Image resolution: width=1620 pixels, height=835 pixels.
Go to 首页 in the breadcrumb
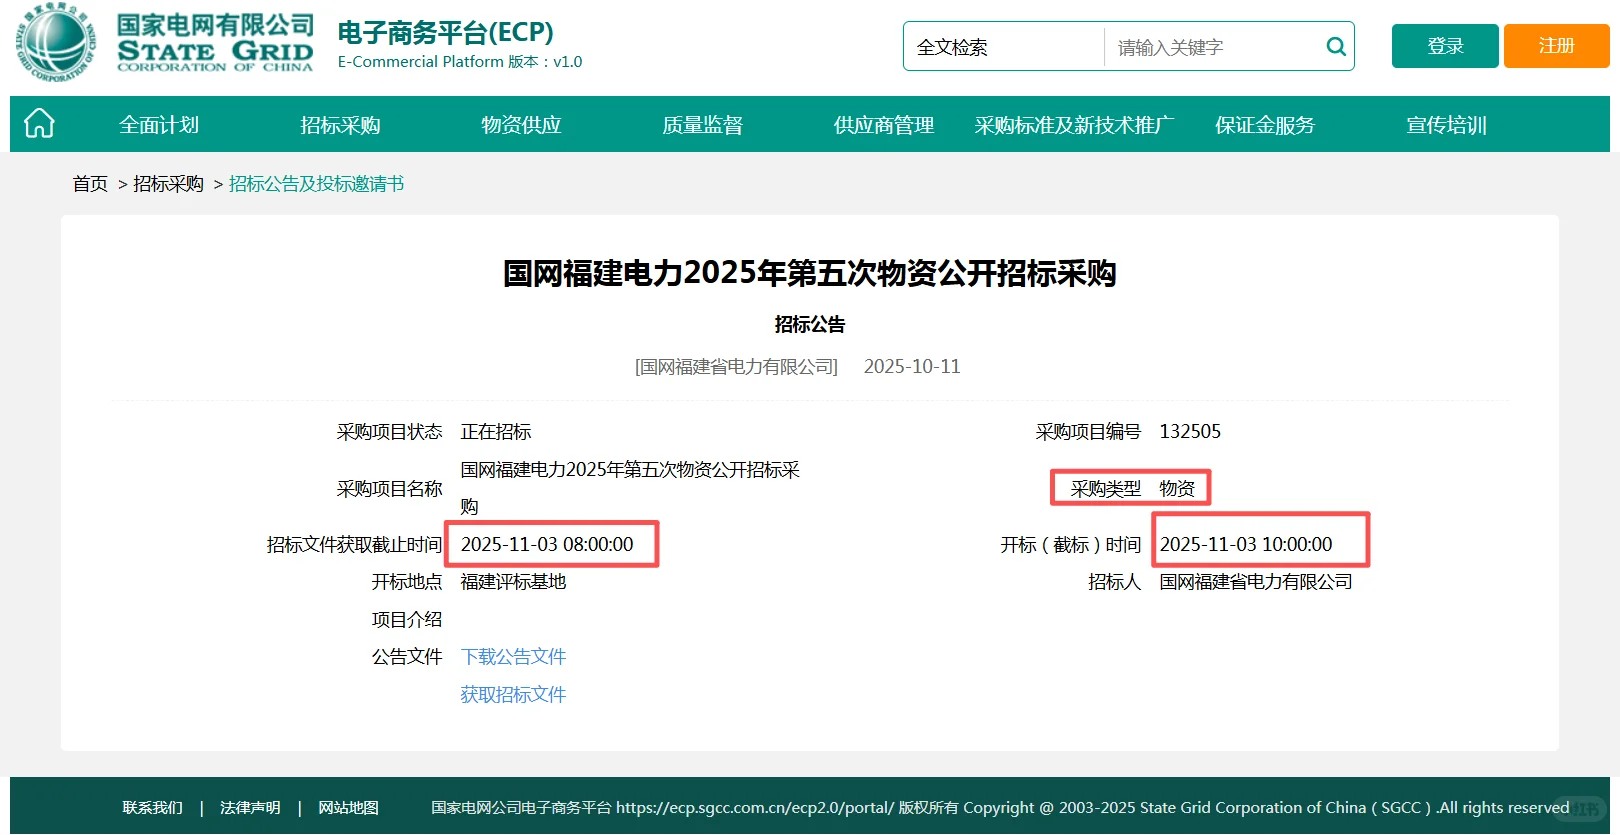[x=90, y=183]
